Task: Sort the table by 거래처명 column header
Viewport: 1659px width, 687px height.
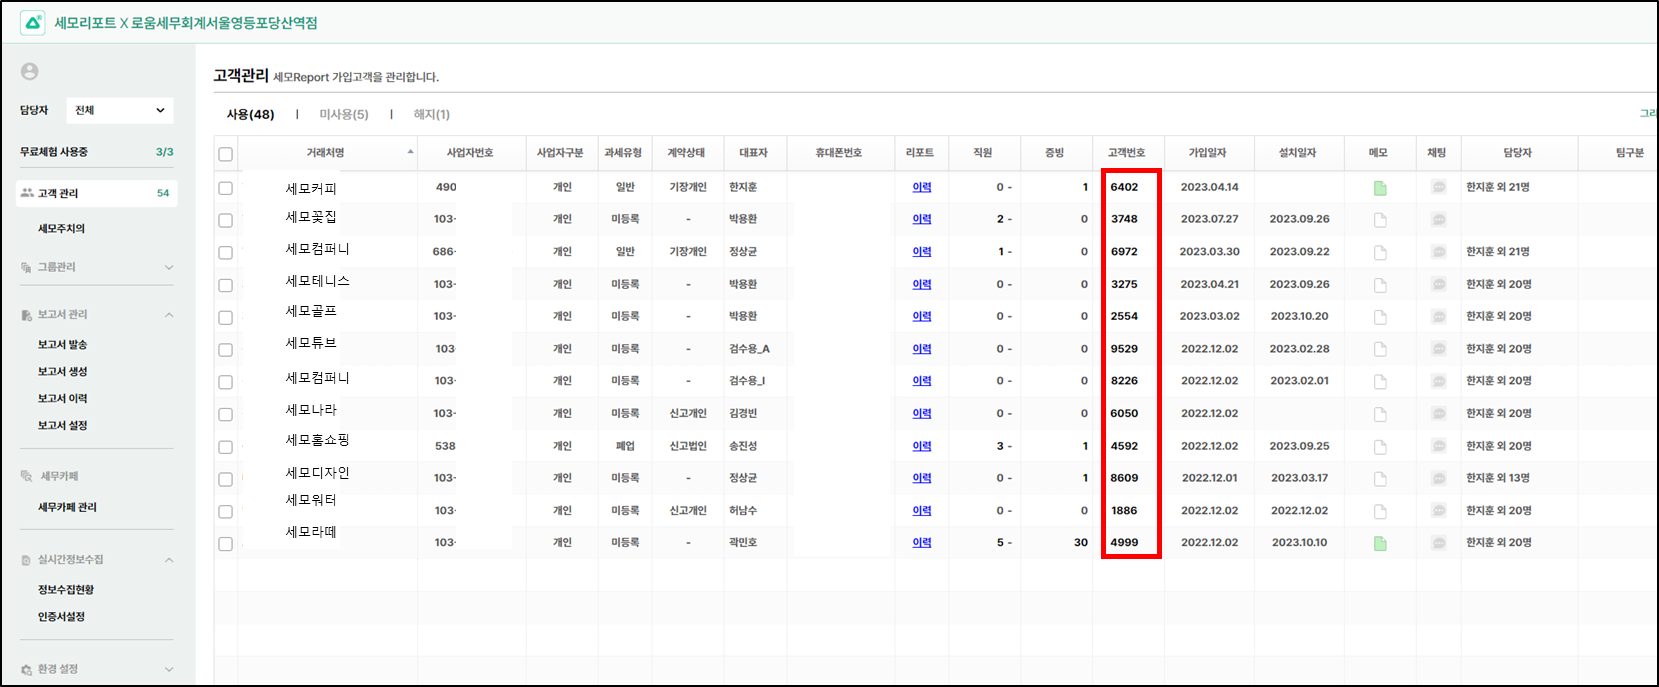Action: tap(326, 153)
